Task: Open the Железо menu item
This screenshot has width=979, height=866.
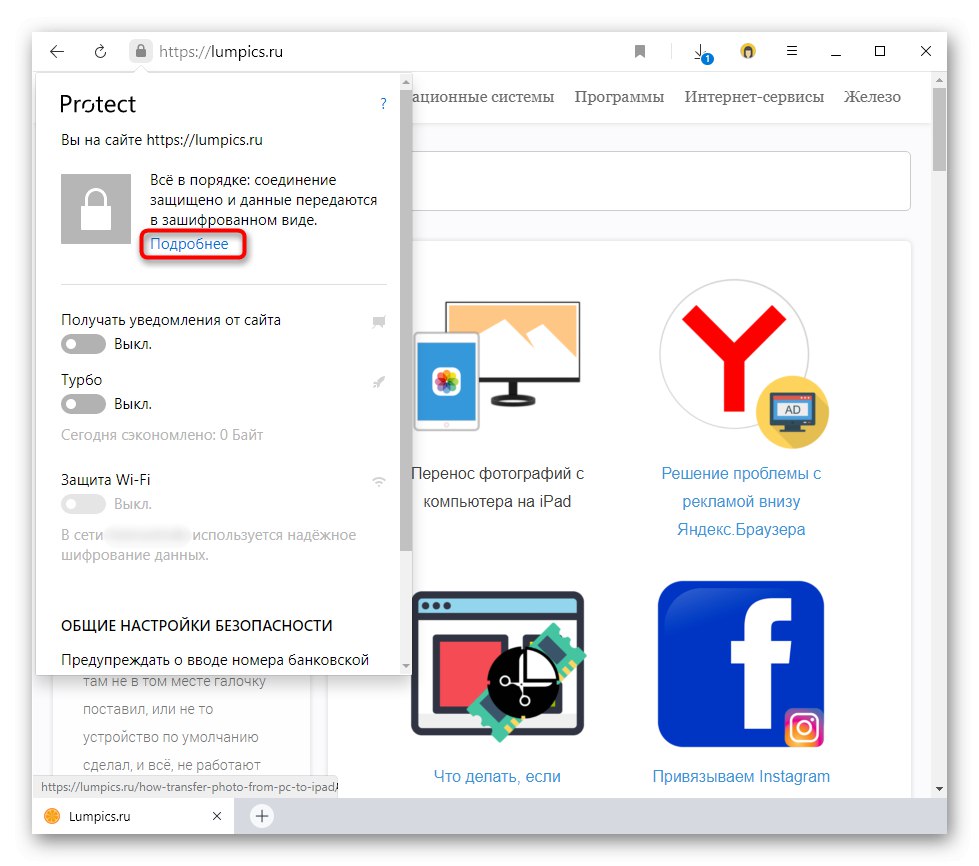Action: [x=872, y=97]
